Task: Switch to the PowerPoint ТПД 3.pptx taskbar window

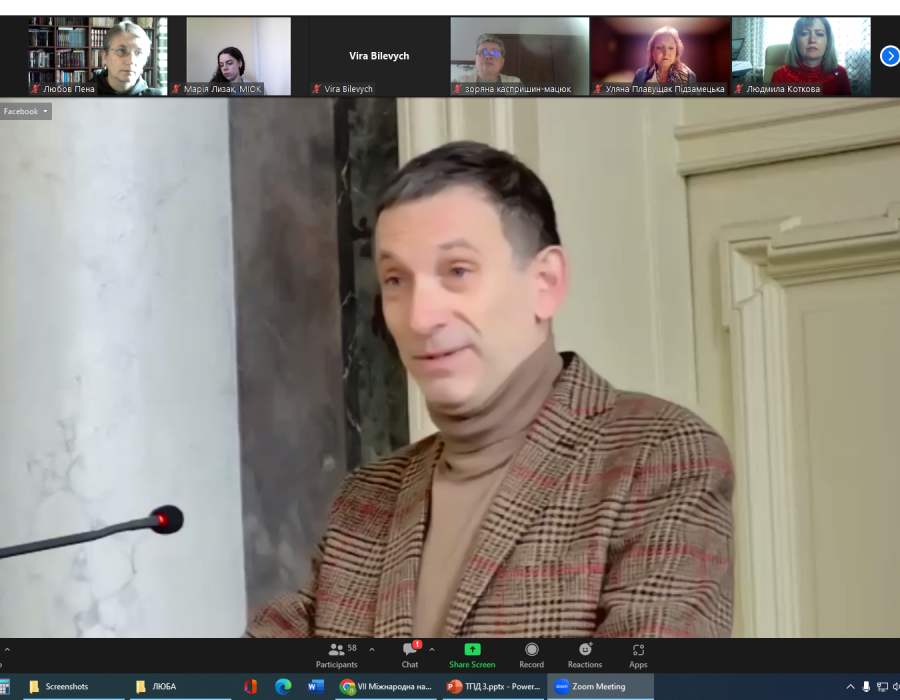Action: [493, 686]
